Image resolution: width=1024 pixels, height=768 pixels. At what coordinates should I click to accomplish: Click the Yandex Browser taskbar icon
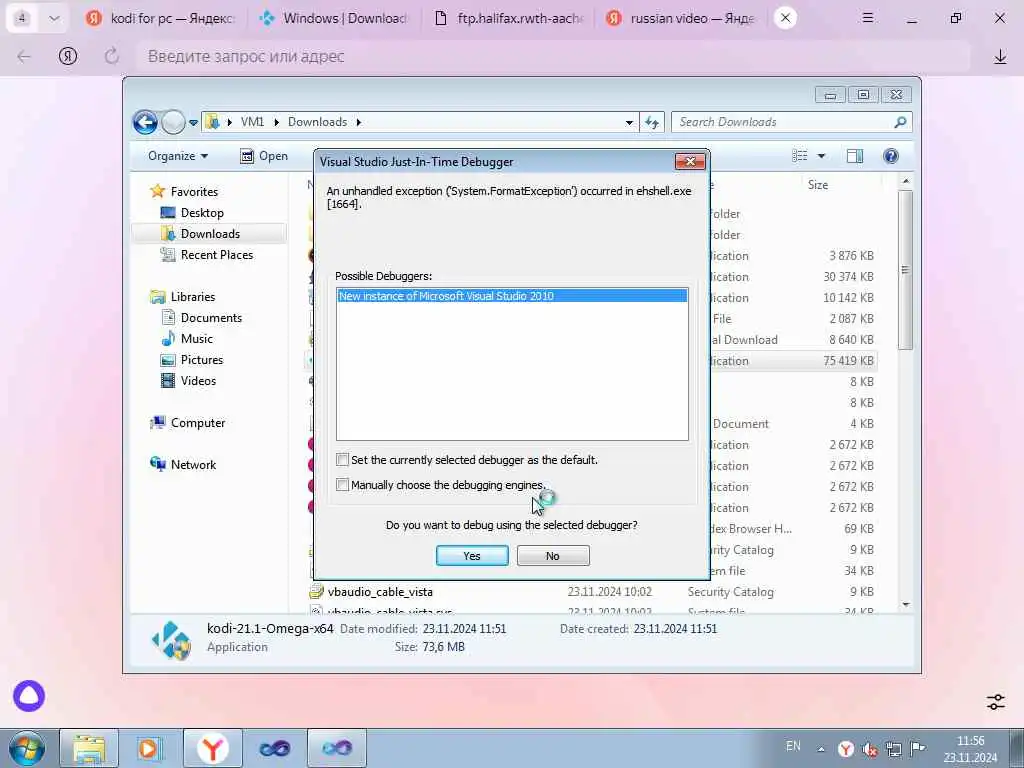click(213, 748)
